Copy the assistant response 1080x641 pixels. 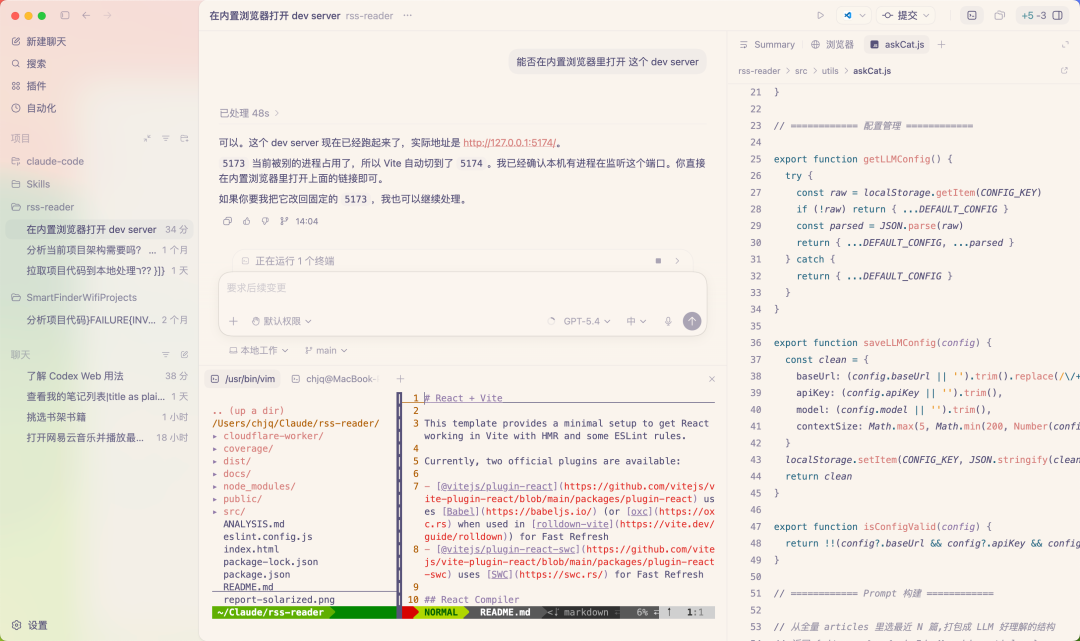pos(227,221)
